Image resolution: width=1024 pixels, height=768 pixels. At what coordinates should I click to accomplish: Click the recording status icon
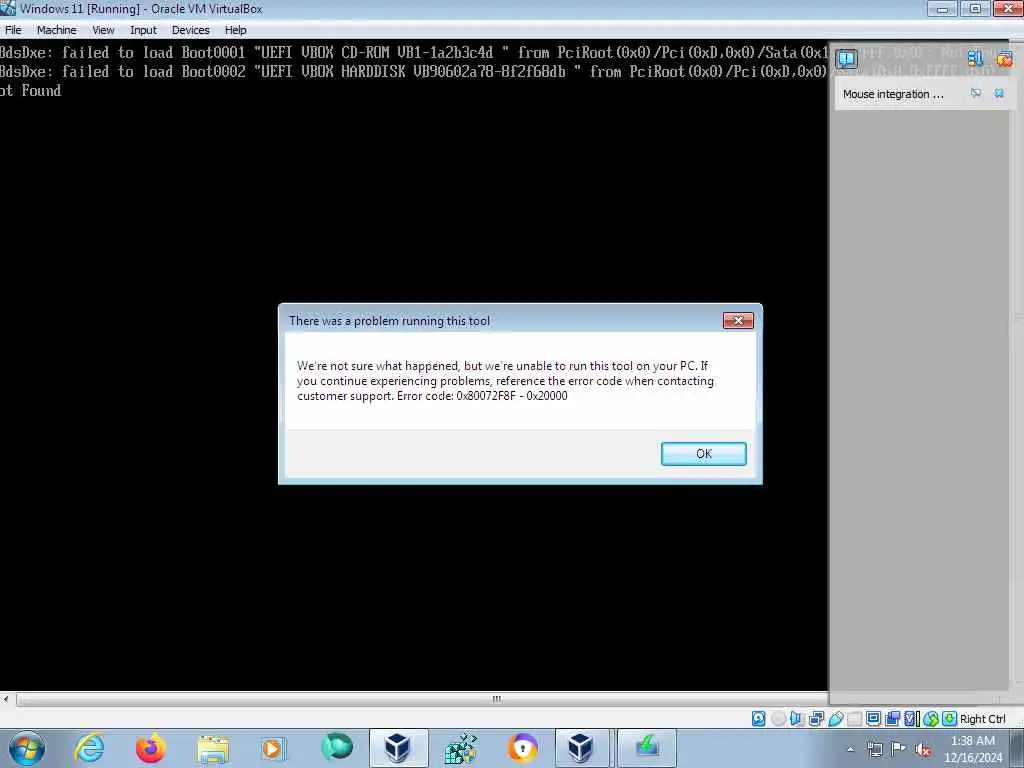click(892, 719)
